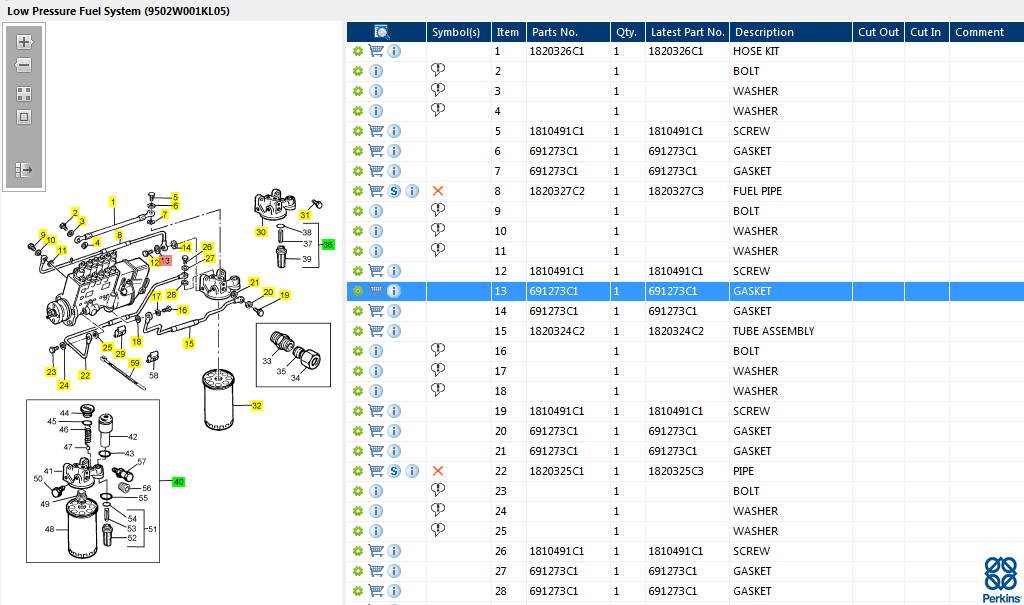The image size is (1024, 605).
Task: Click search icon in parts table header
Action: [382, 31]
